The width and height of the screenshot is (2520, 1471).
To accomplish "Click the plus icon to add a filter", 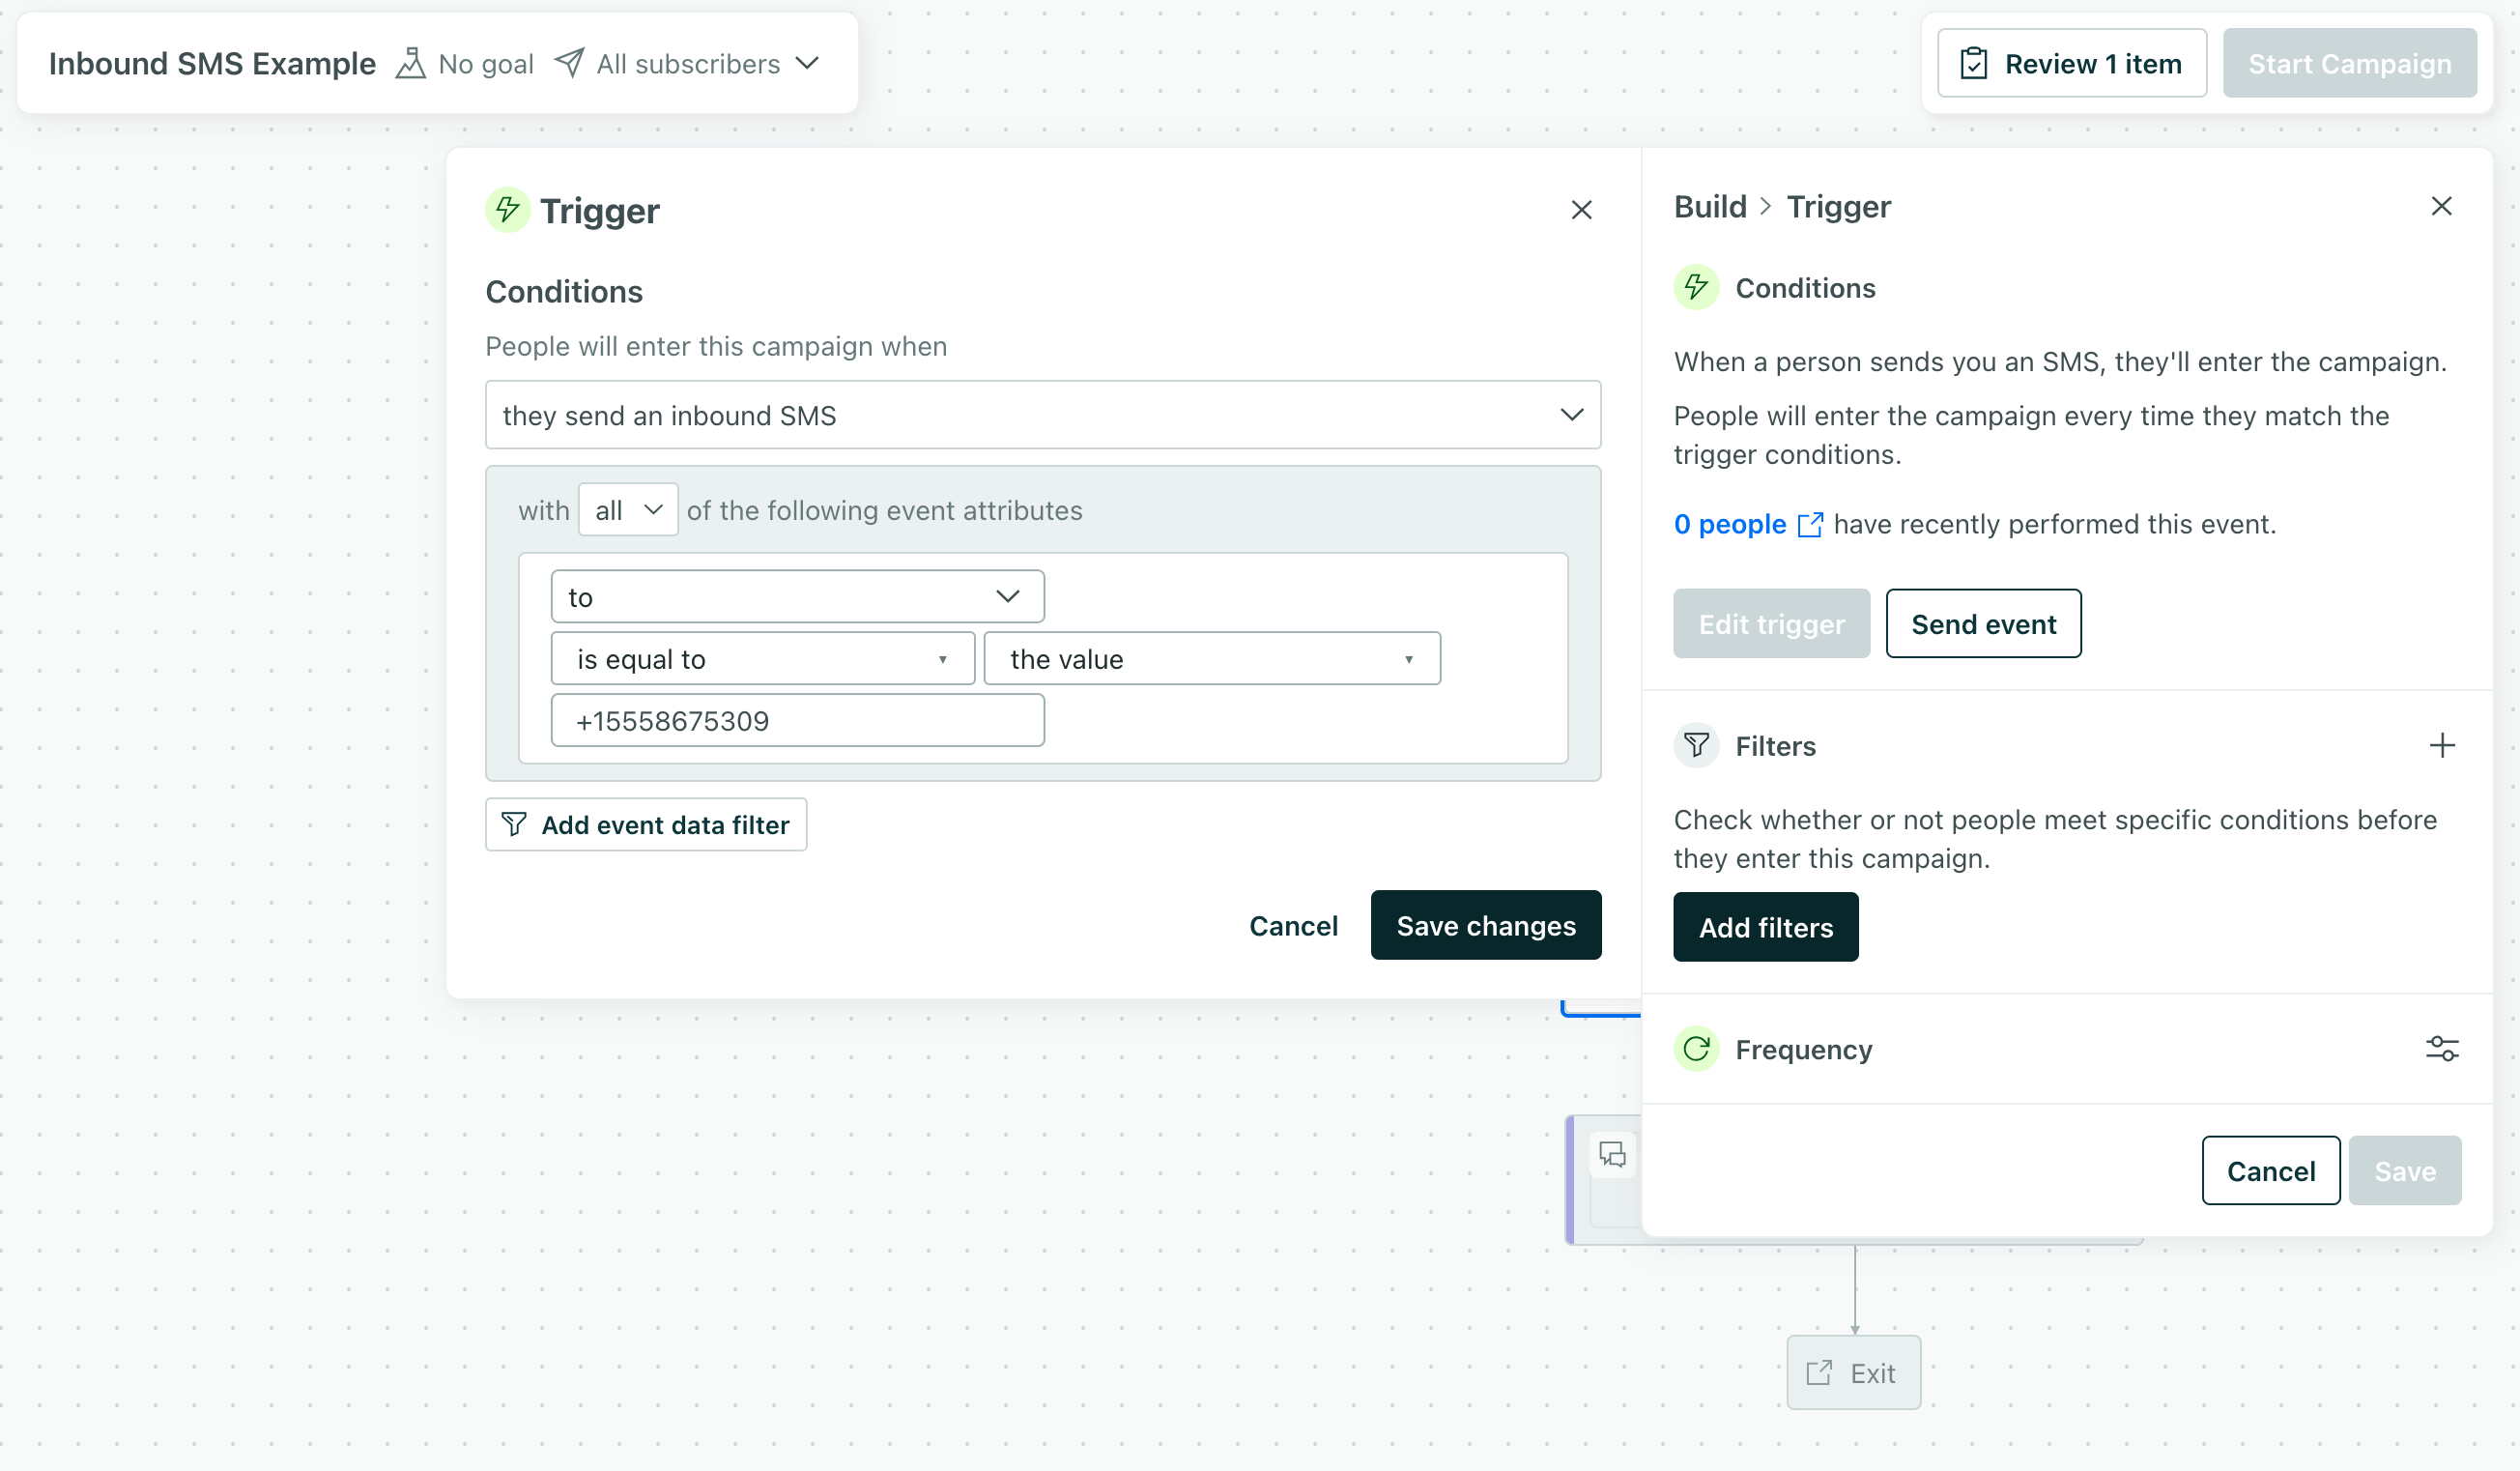I will click(x=2443, y=745).
